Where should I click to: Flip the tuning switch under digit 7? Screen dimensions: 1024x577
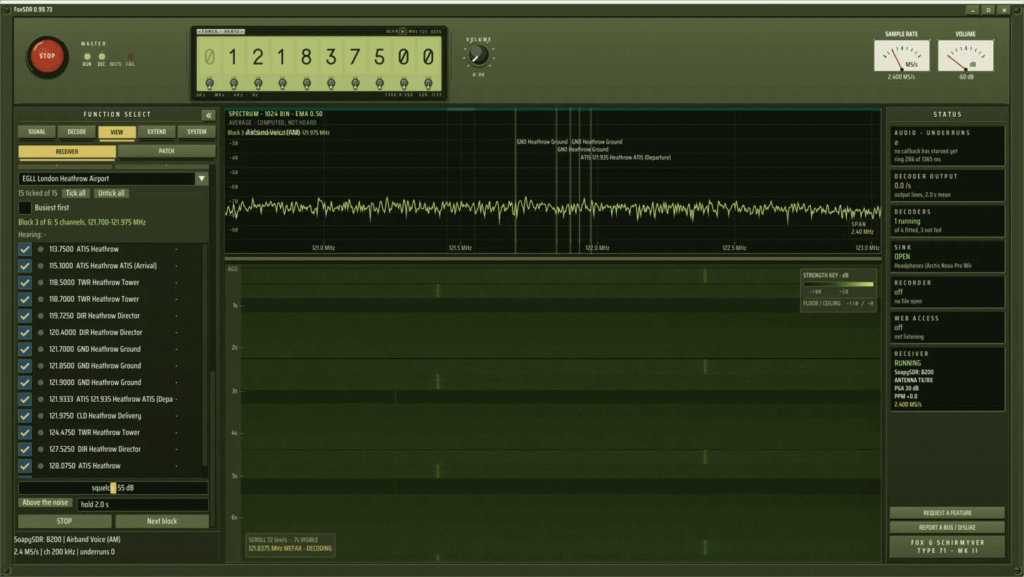[355, 84]
